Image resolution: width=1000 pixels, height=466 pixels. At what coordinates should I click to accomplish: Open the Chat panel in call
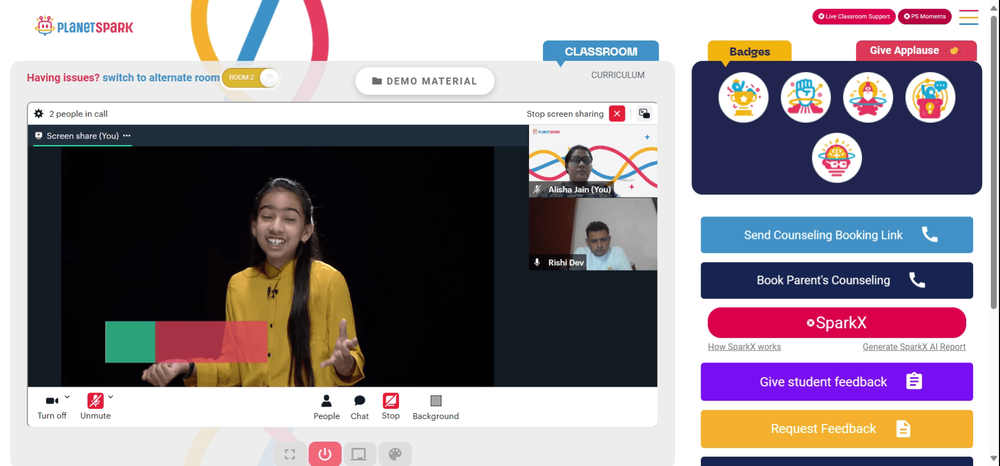tap(360, 406)
